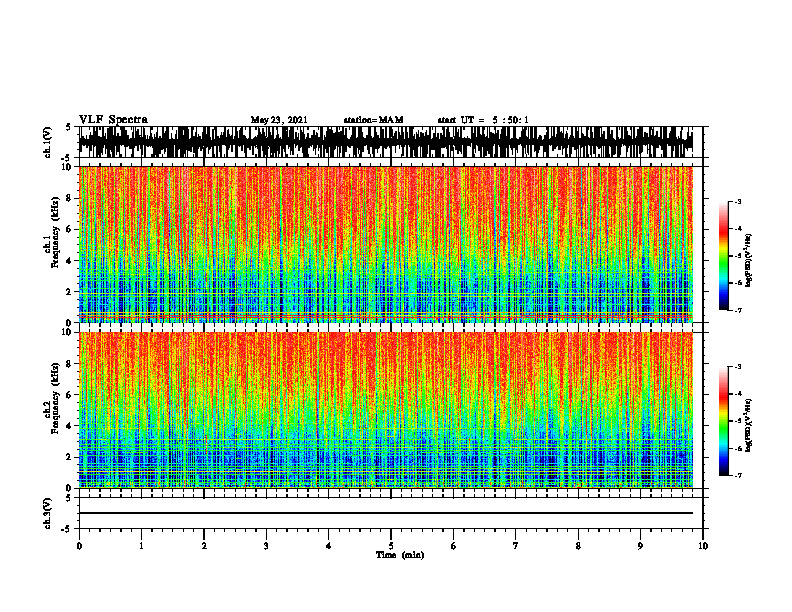Click the "-5" tick on ch.3(V) axis
Image resolution: width=792 pixels, height=612 pixels.
[66, 529]
